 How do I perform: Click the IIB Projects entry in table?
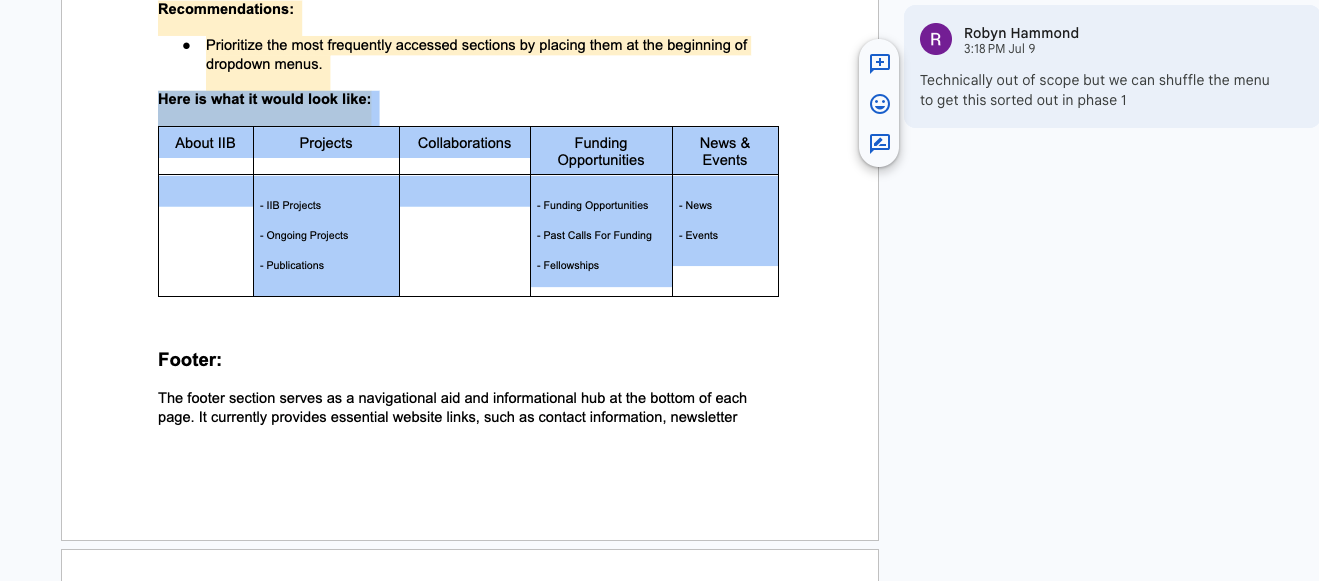(293, 206)
